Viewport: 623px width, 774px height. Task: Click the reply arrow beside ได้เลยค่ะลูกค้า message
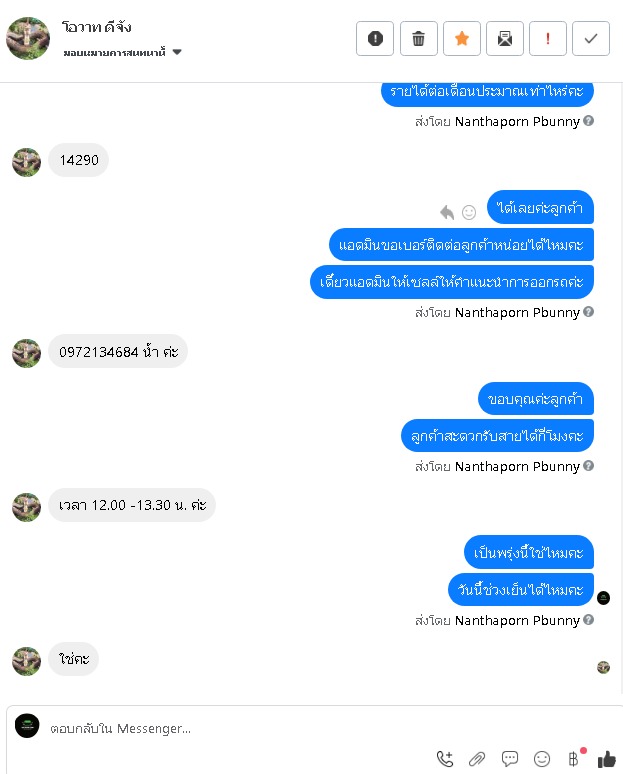point(447,212)
